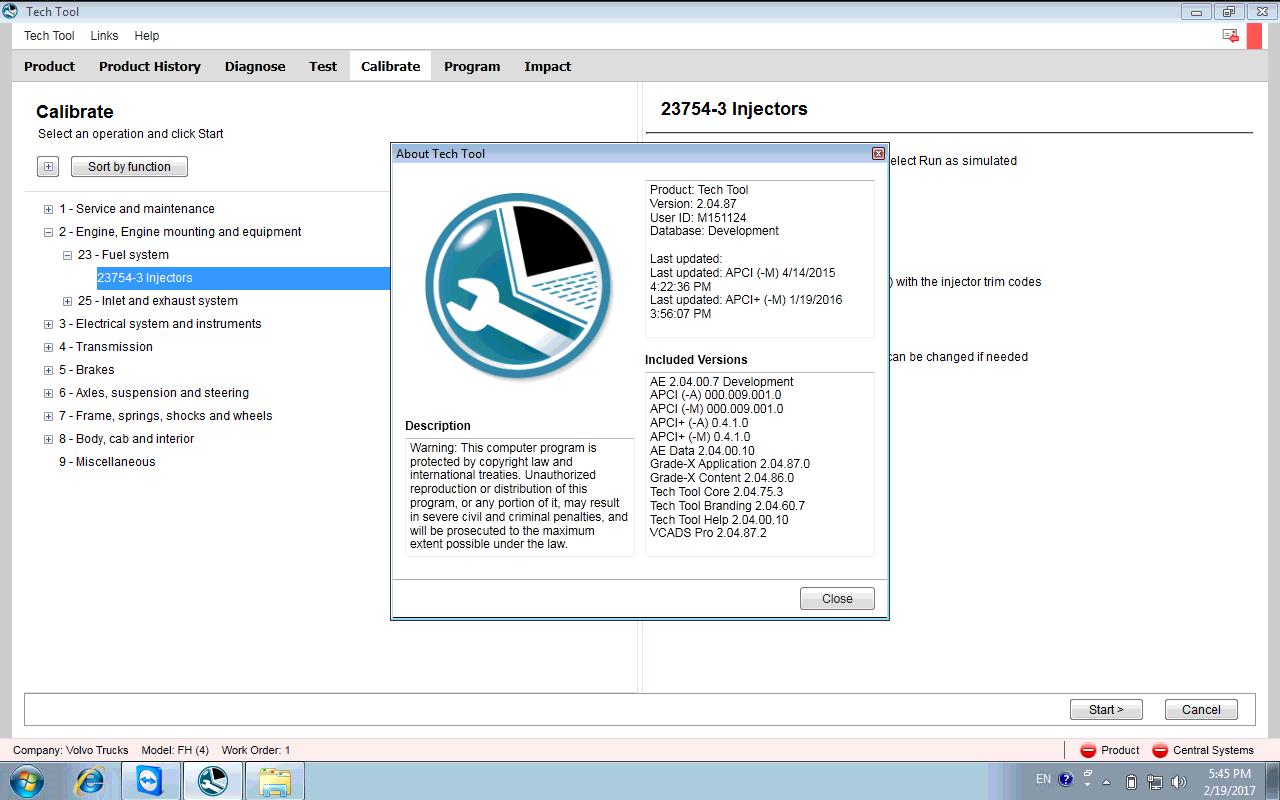Switch to the Test tab
The height and width of the screenshot is (800, 1280).
click(323, 66)
